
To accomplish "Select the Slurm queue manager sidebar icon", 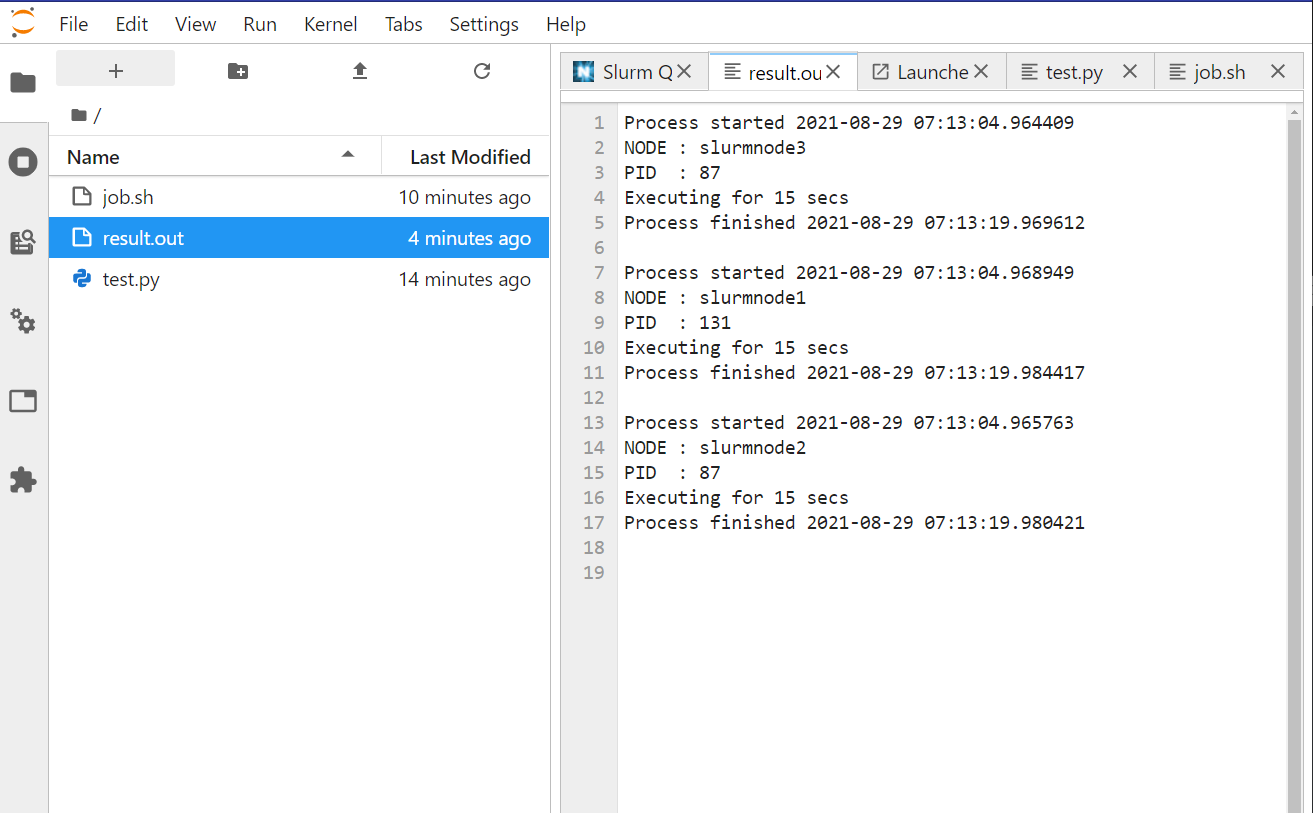I will 23,241.
